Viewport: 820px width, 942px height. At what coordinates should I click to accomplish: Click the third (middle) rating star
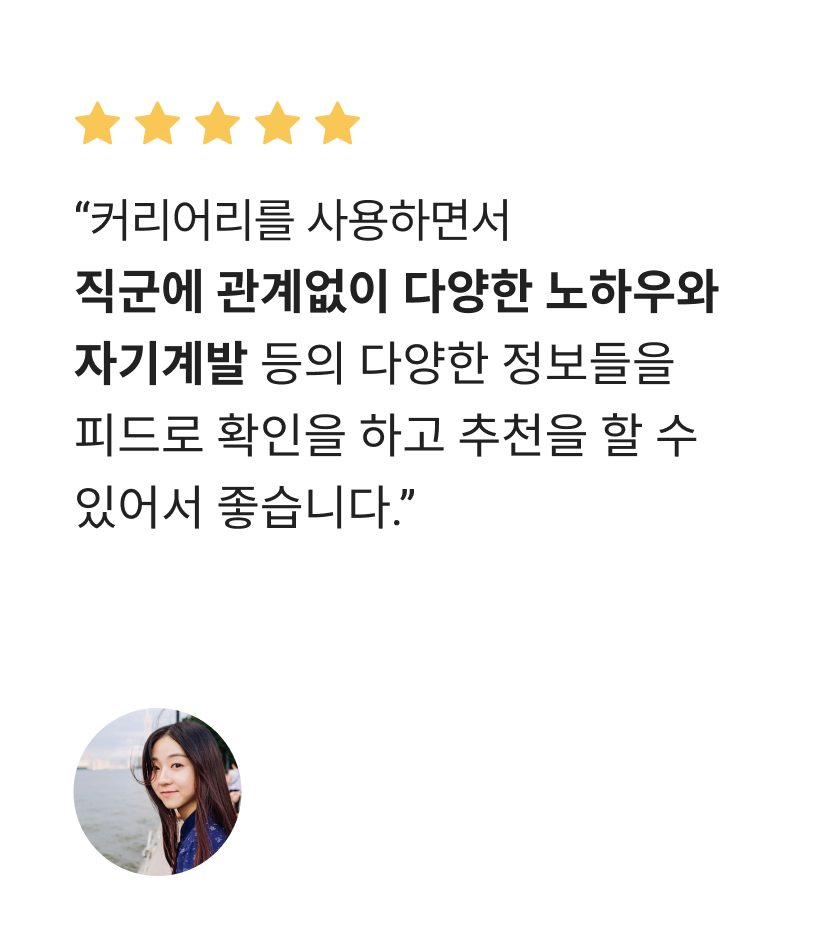pyautogui.click(x=217, y=123)
